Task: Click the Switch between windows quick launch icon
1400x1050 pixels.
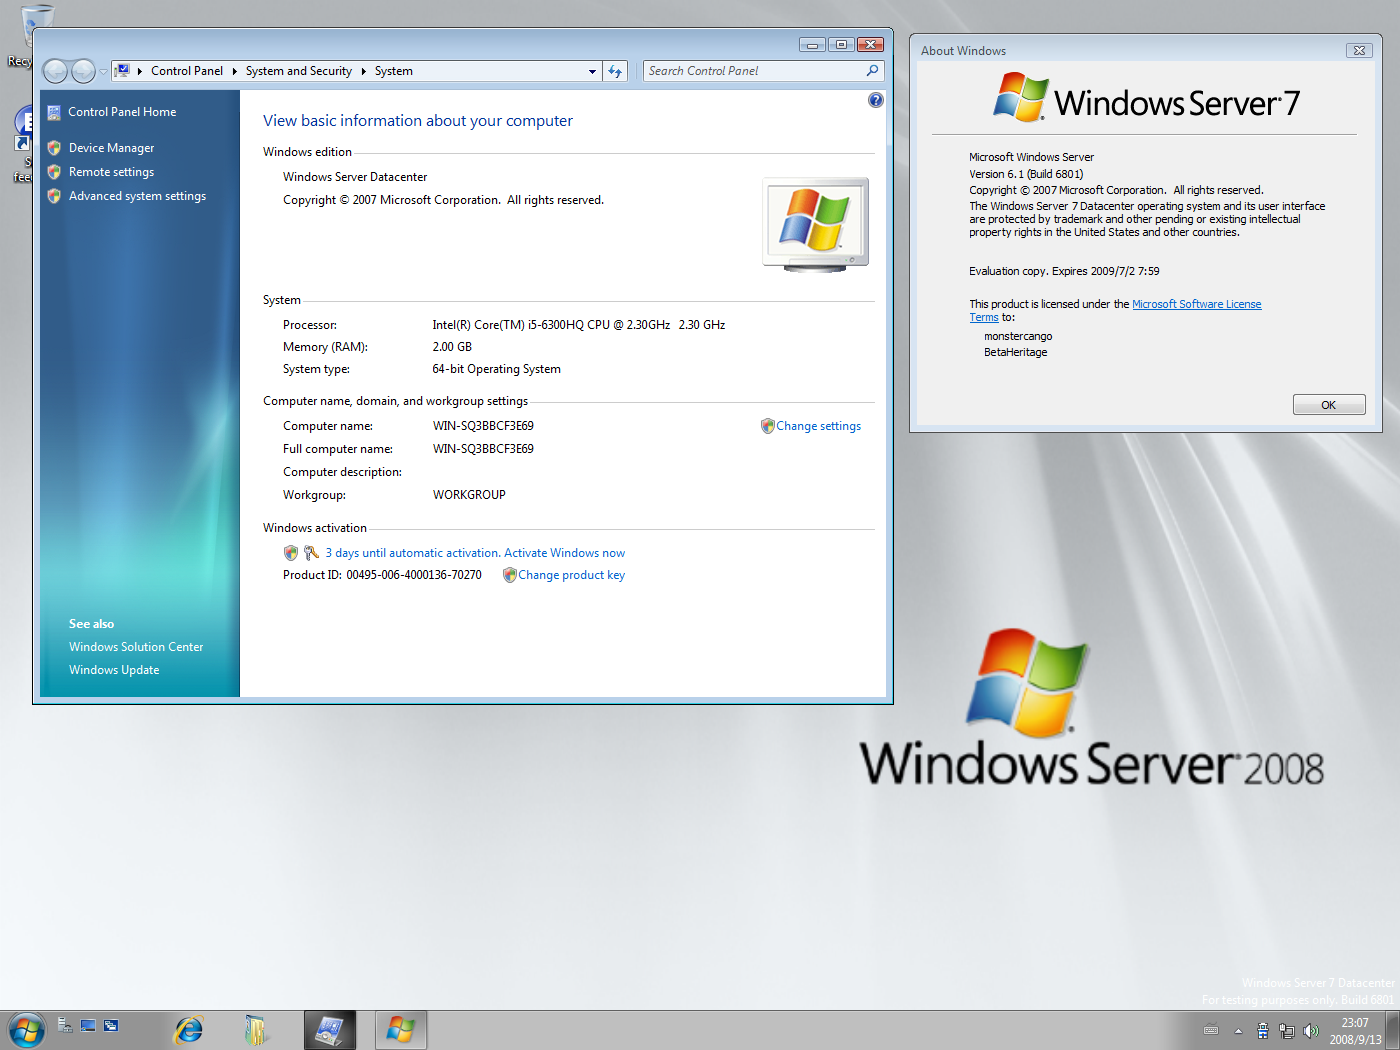Action: coord(111,1025)
